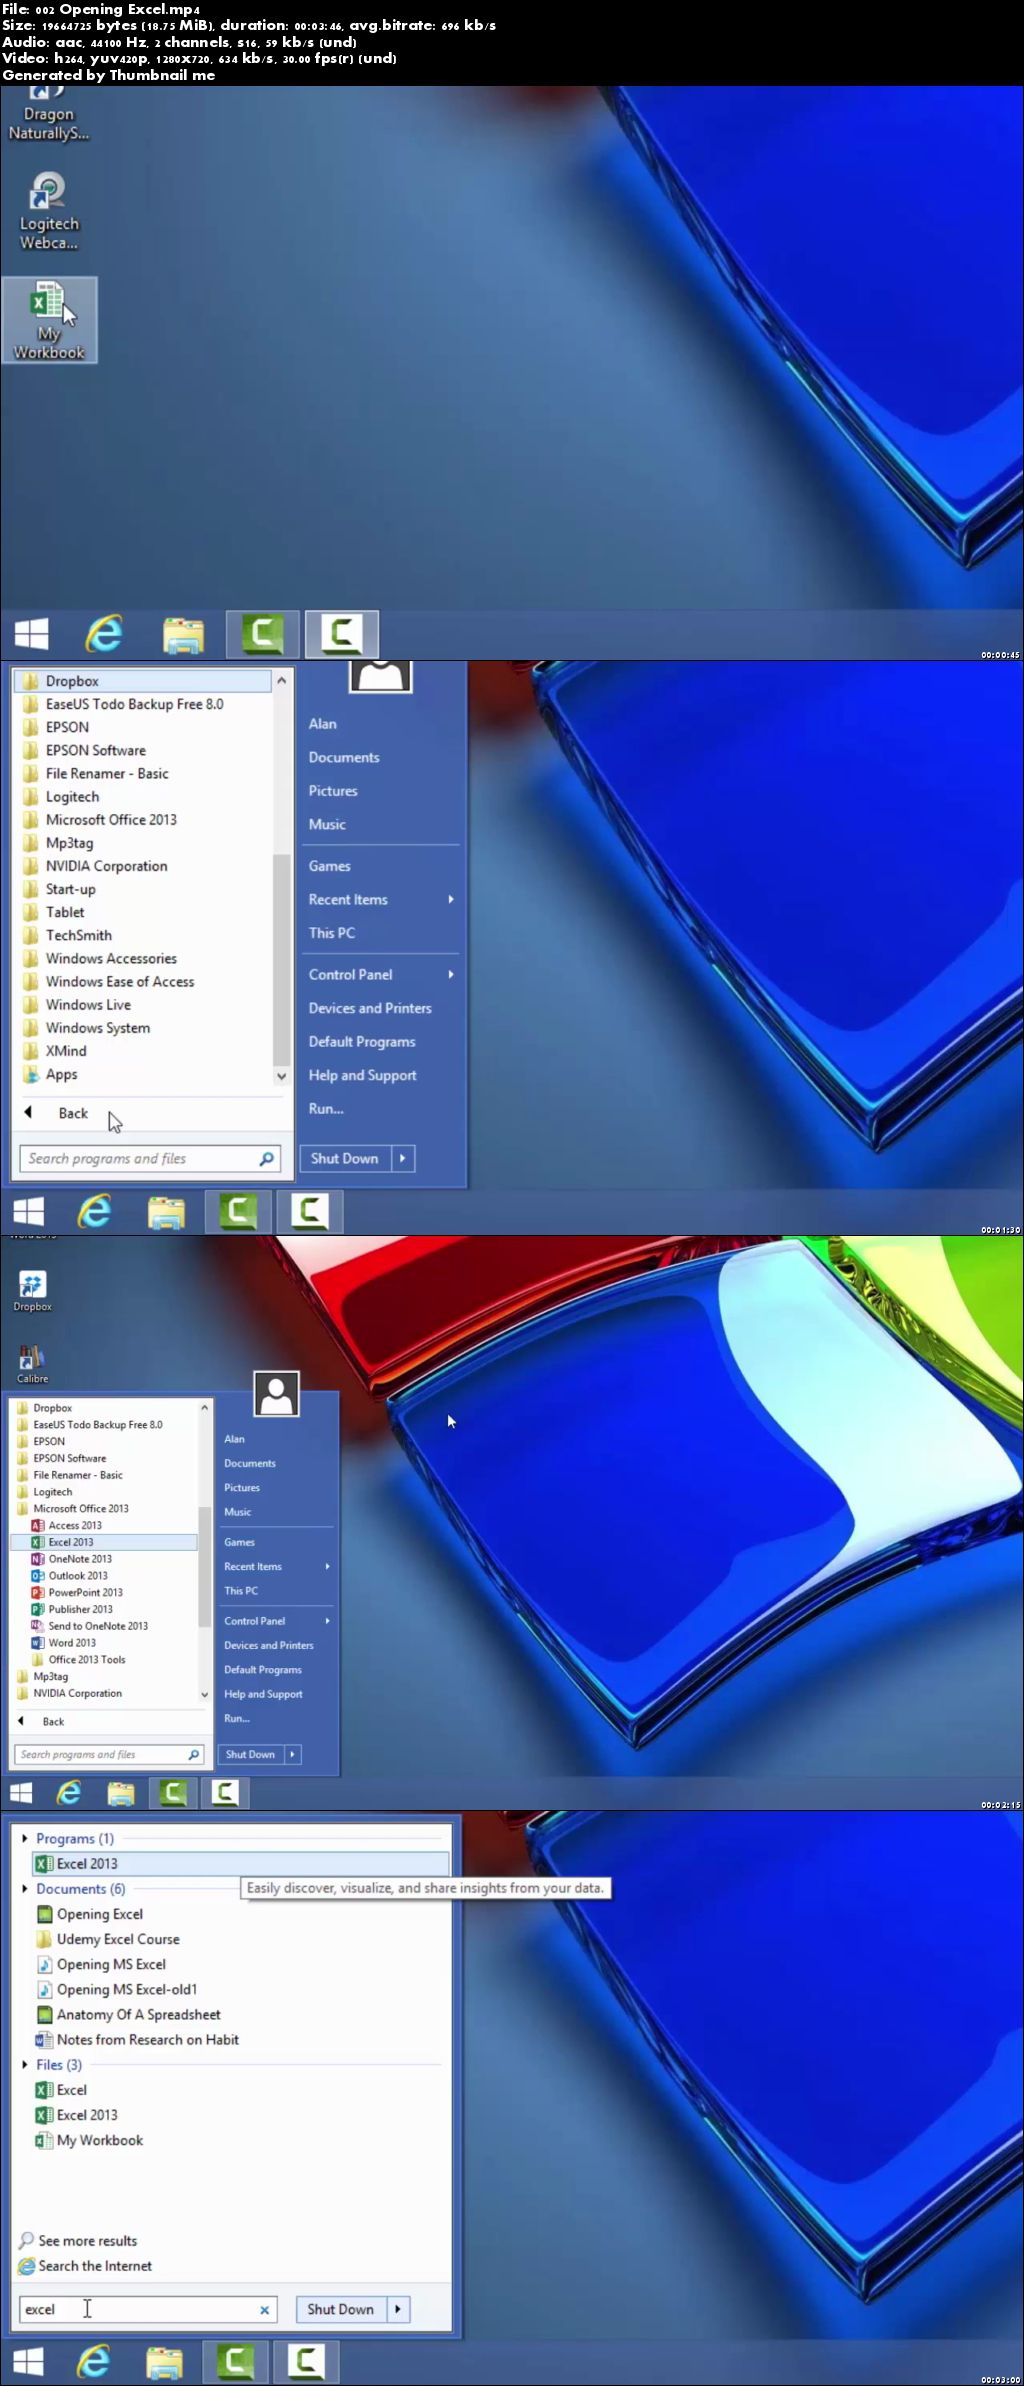Open the Shut Down options arrow in the 00:02:15 frame
1024x2386 pixels.
tap(292, 1754)
